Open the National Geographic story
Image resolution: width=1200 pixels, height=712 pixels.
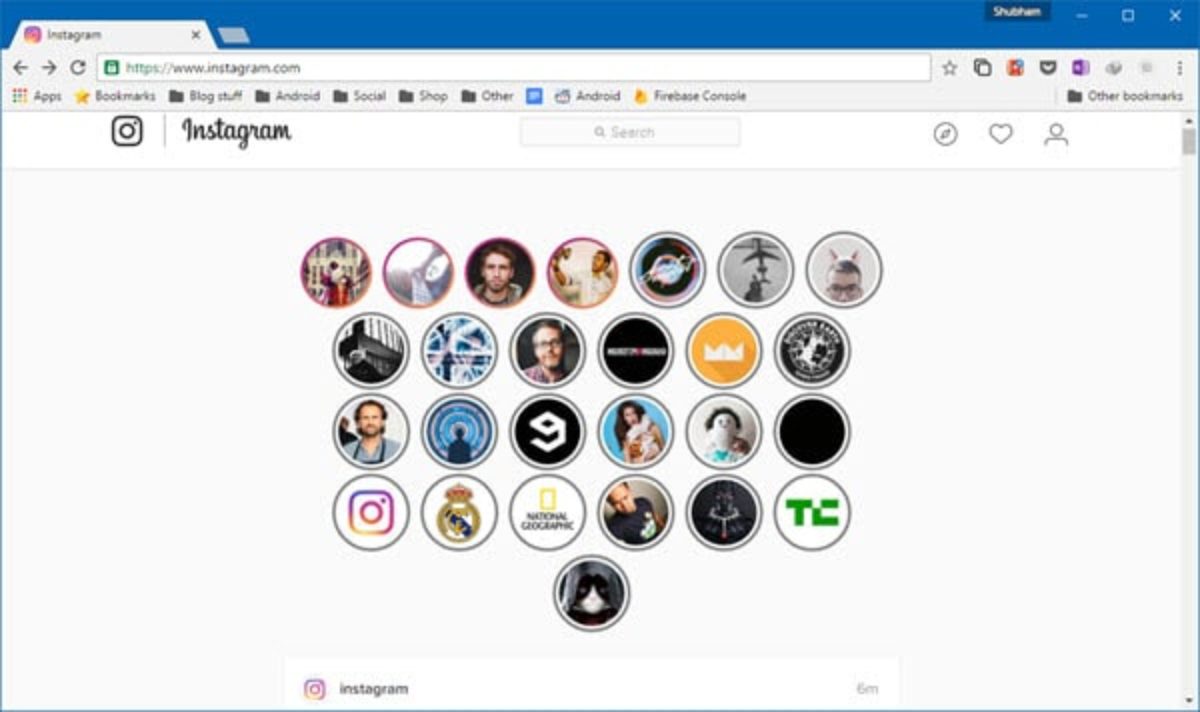coord(547,513)
